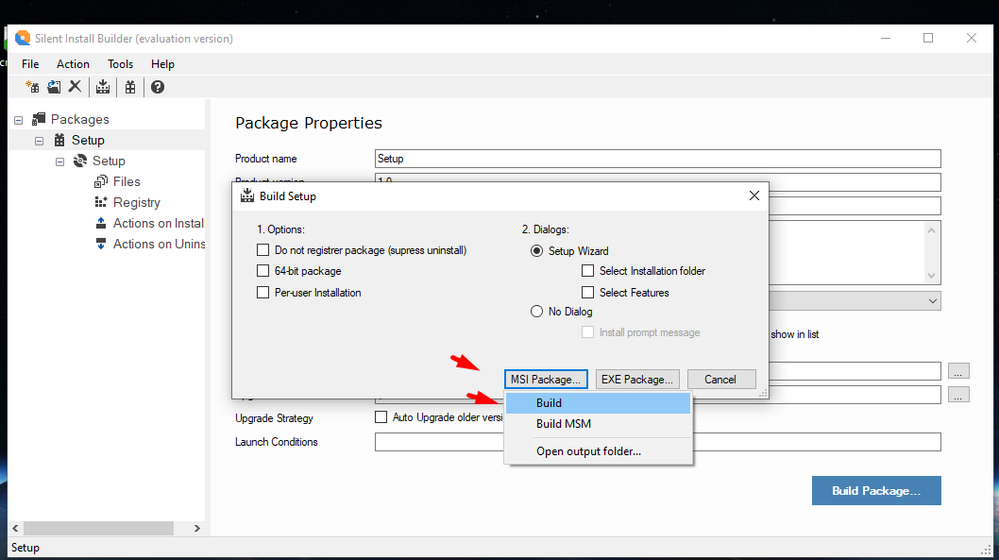The width and height of the screenshot is (999, 560).
Task: Click the Delete X toolbar icon
Action: (x=75, y=86)
